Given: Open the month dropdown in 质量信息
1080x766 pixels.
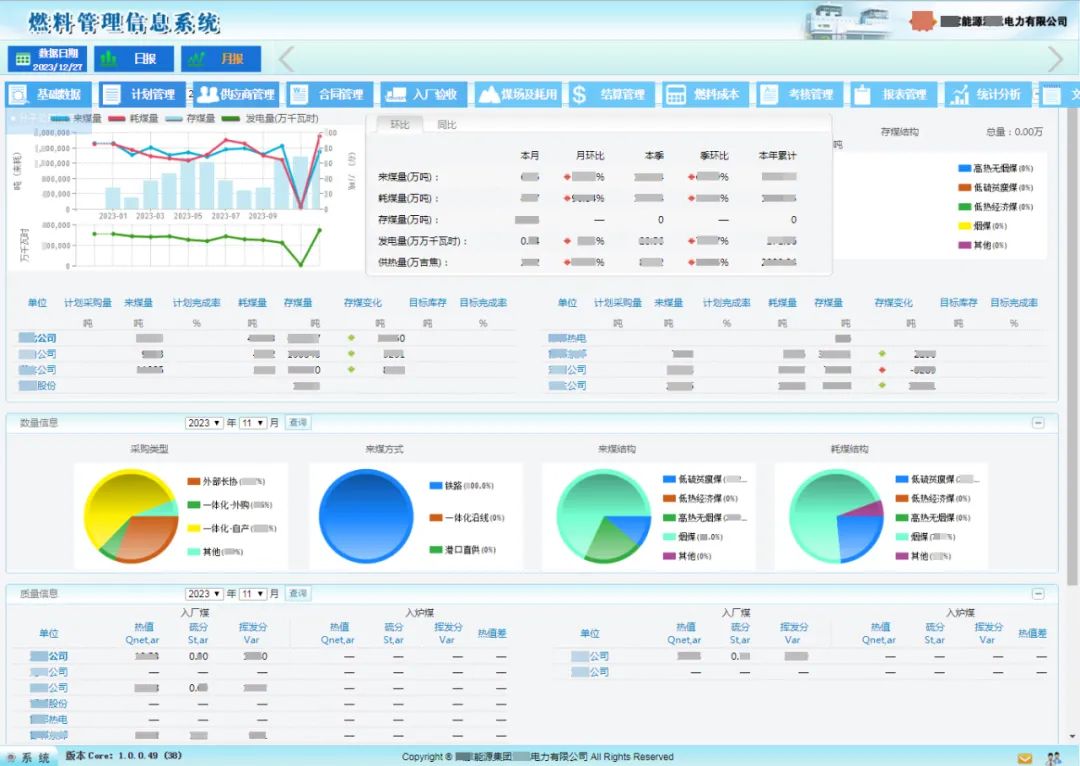Looking at the screenshot, I should pyautogui.click(x=253, y=594).
